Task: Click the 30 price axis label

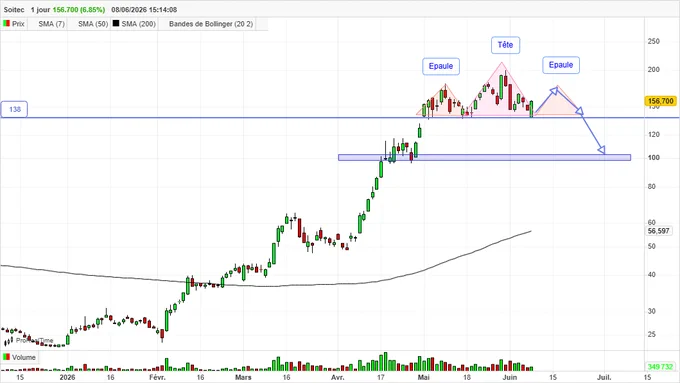Action: (651, 311)
